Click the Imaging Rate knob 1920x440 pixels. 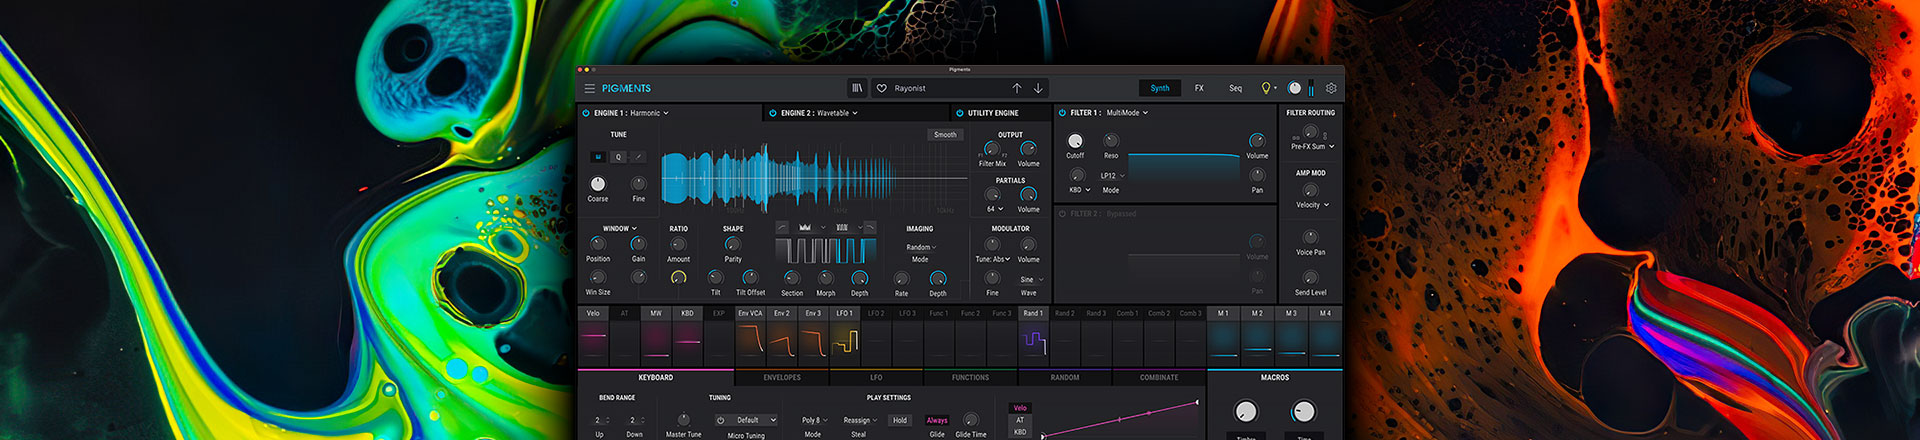tap(902, 279)
